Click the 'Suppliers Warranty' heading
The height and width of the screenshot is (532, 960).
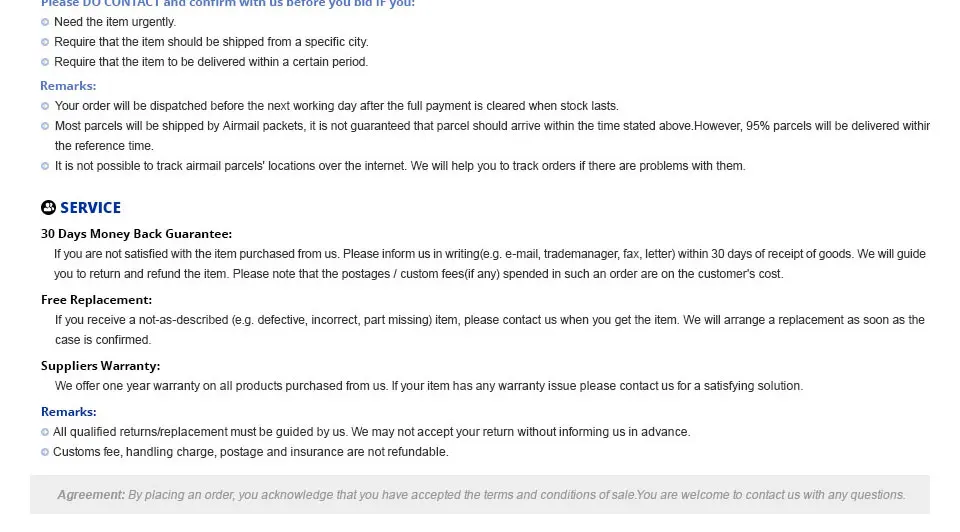tap(100, 366)
